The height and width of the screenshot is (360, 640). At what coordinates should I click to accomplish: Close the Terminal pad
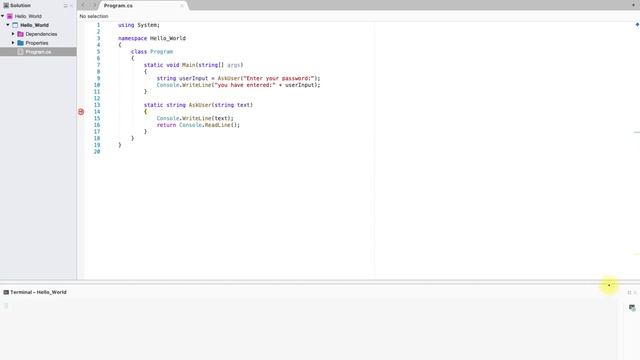click(x=635, y=292)
